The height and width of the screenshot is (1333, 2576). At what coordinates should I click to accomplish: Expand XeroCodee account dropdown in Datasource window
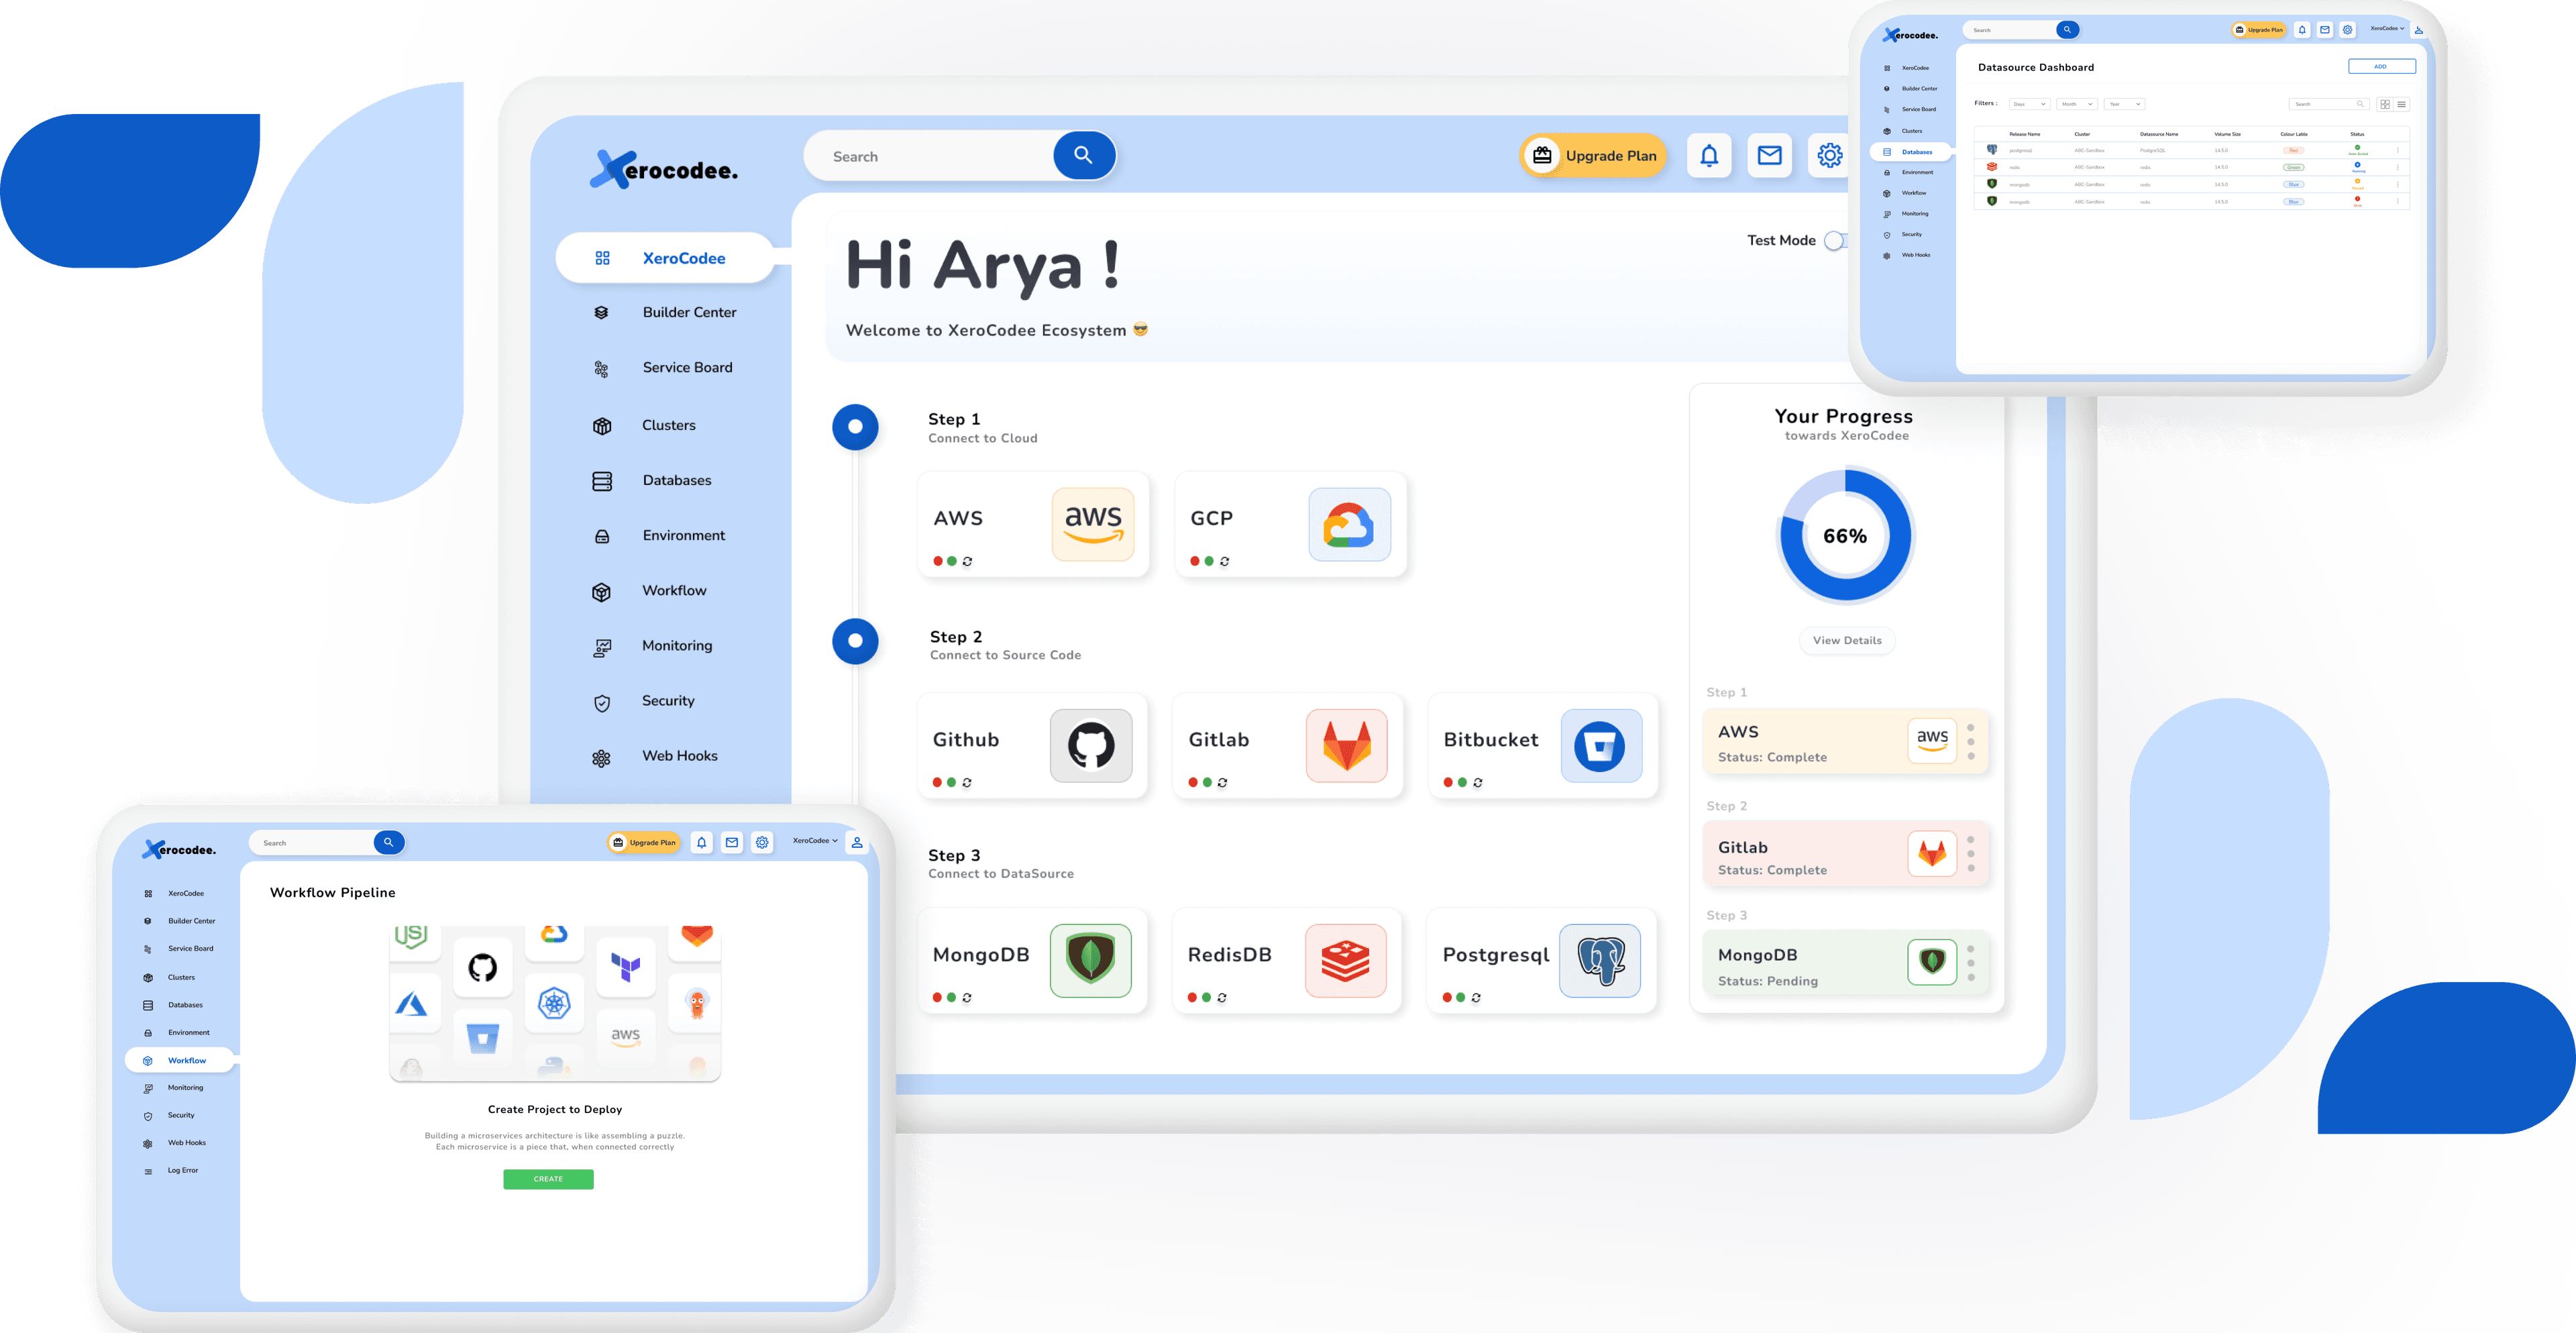[2387, 29]
